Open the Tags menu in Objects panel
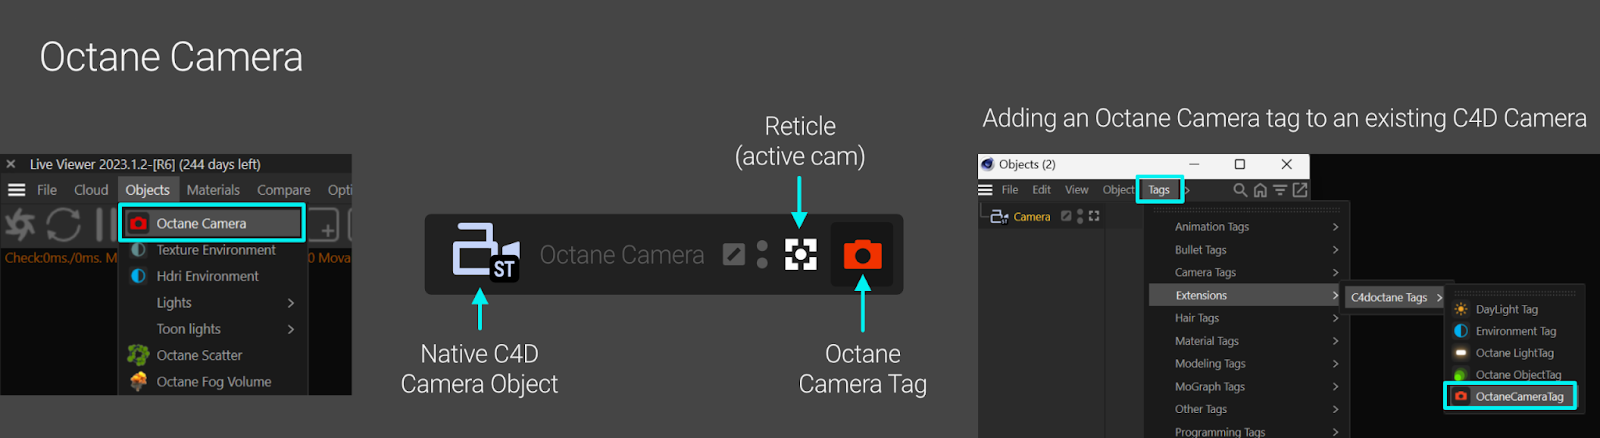Viewport: 1600px width, 438px height. click(1159, 190)
